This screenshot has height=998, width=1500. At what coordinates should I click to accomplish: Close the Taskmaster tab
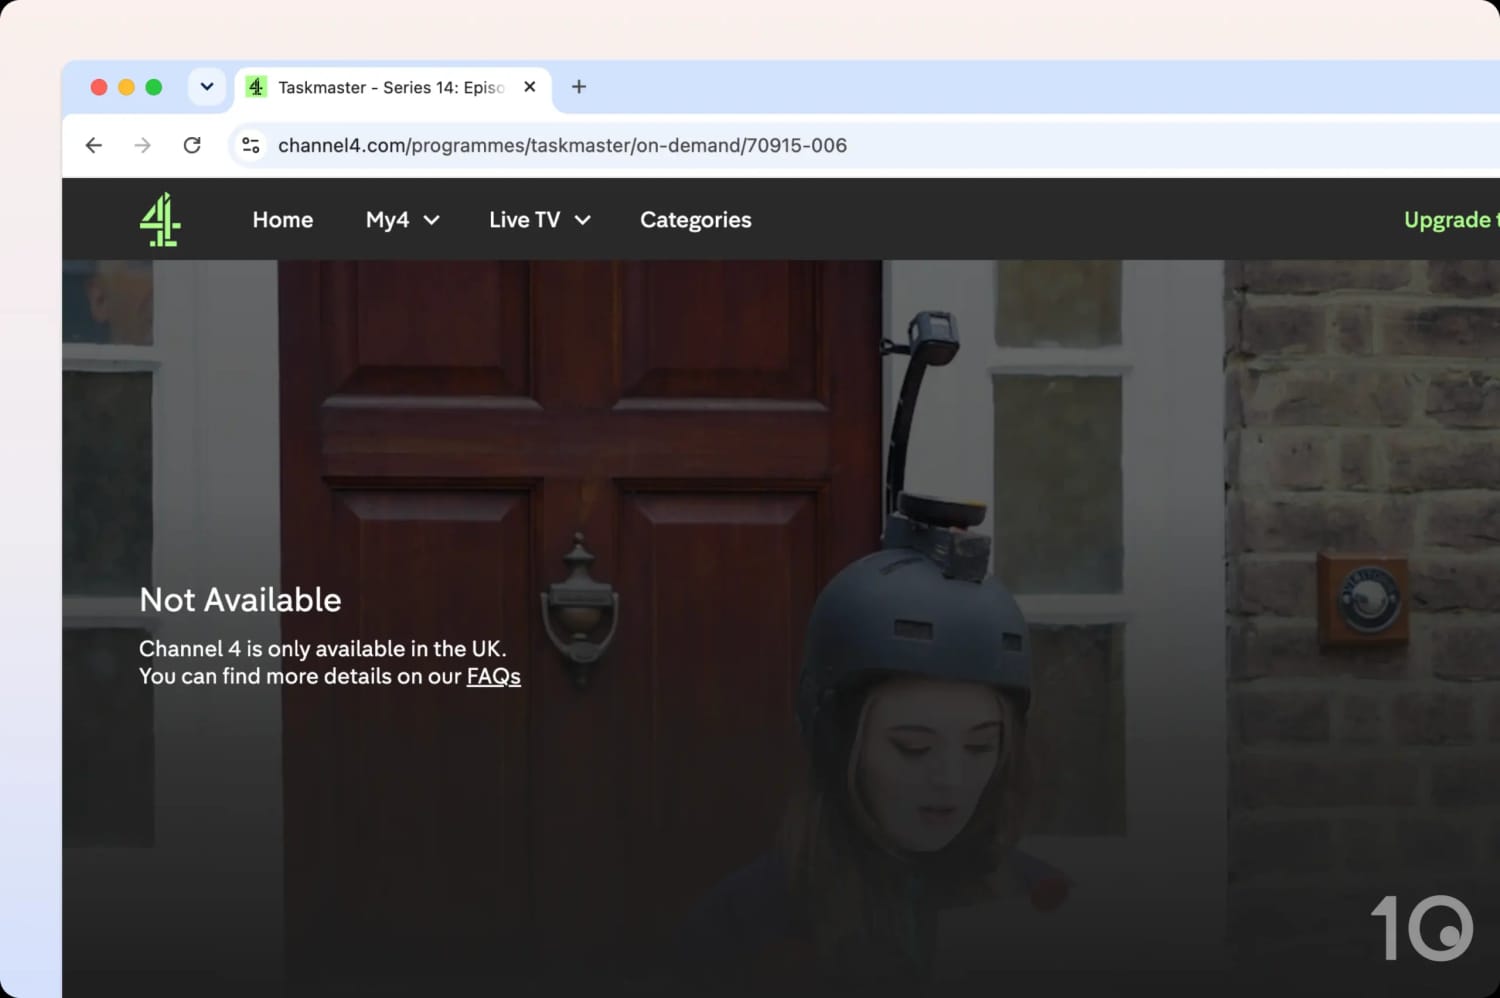point(530,87)
